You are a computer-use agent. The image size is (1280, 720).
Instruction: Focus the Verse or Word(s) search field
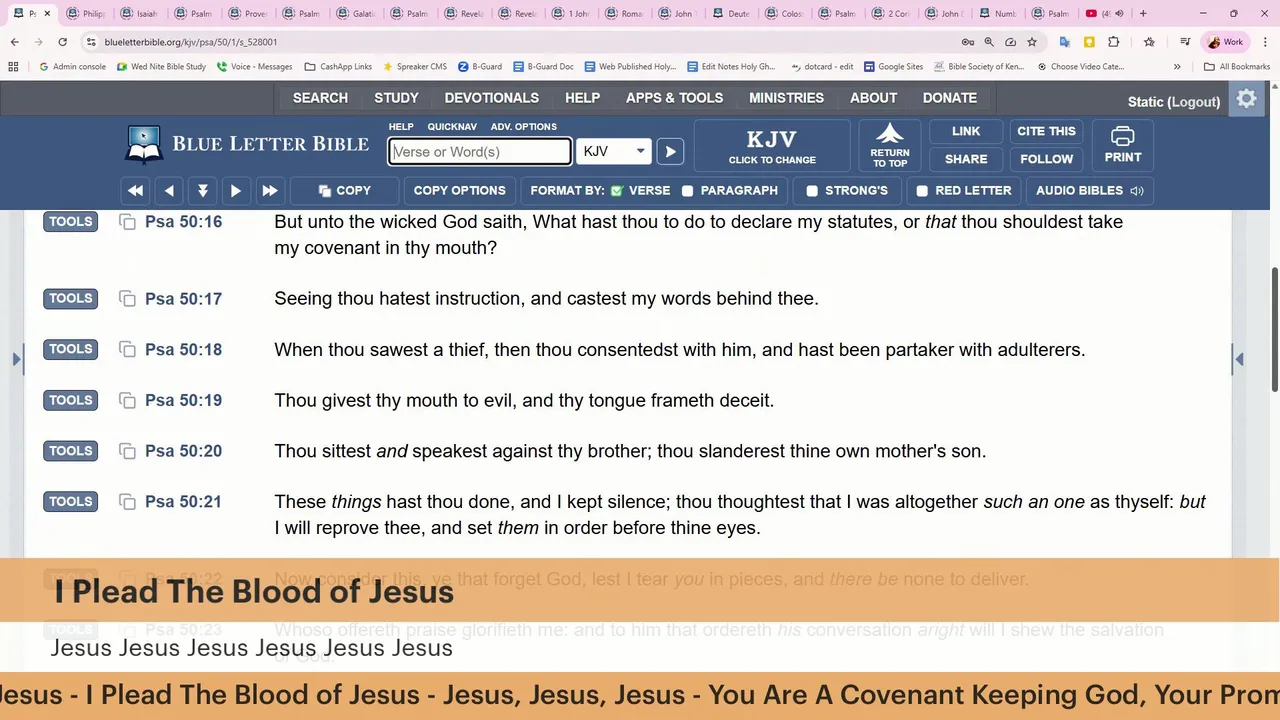click(480, 152)
